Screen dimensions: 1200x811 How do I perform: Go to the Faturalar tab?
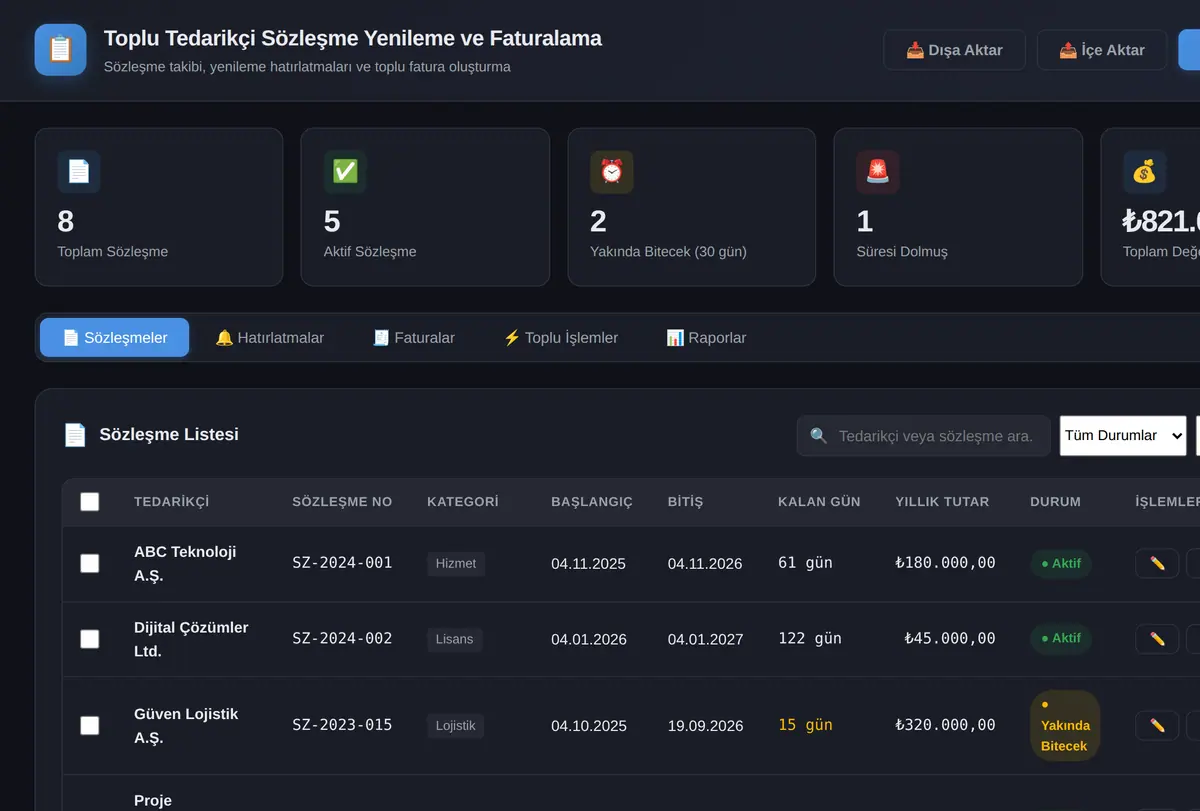413,338
